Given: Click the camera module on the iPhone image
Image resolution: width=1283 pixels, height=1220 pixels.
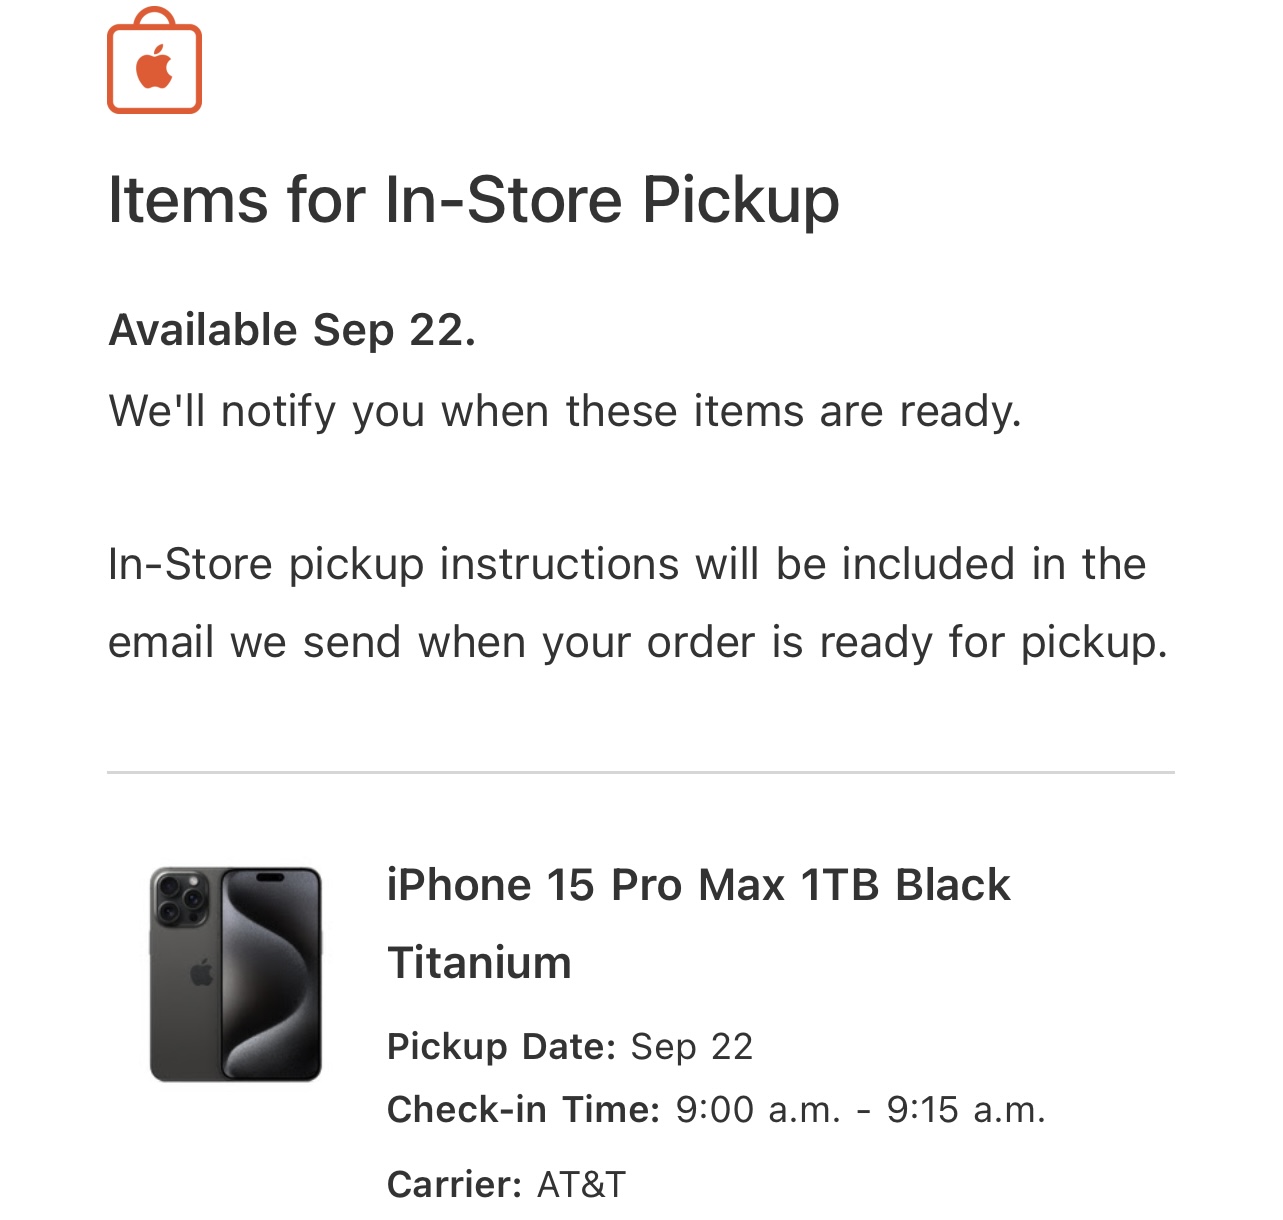Looking at the screenshot, I should tap(180, 898).
